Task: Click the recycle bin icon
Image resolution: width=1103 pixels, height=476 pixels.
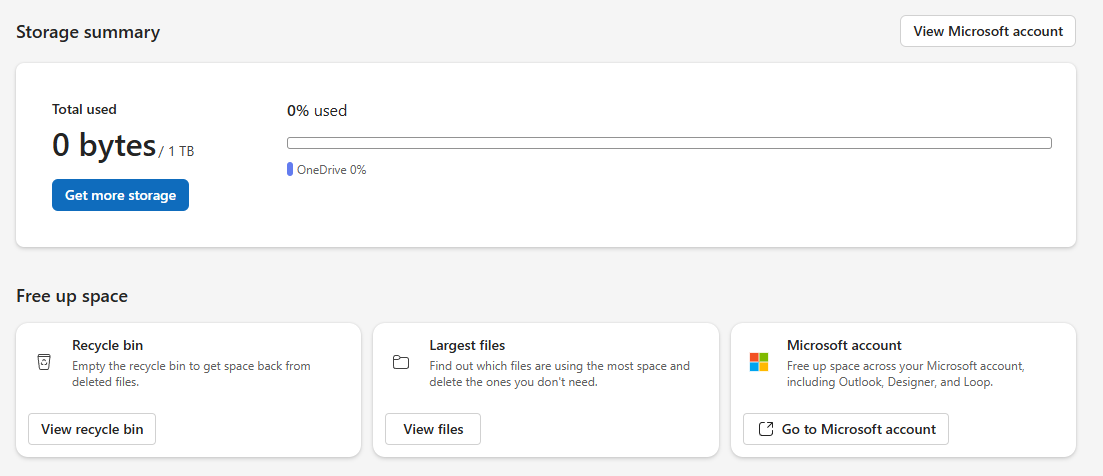Action: click(x=44, y=362)
